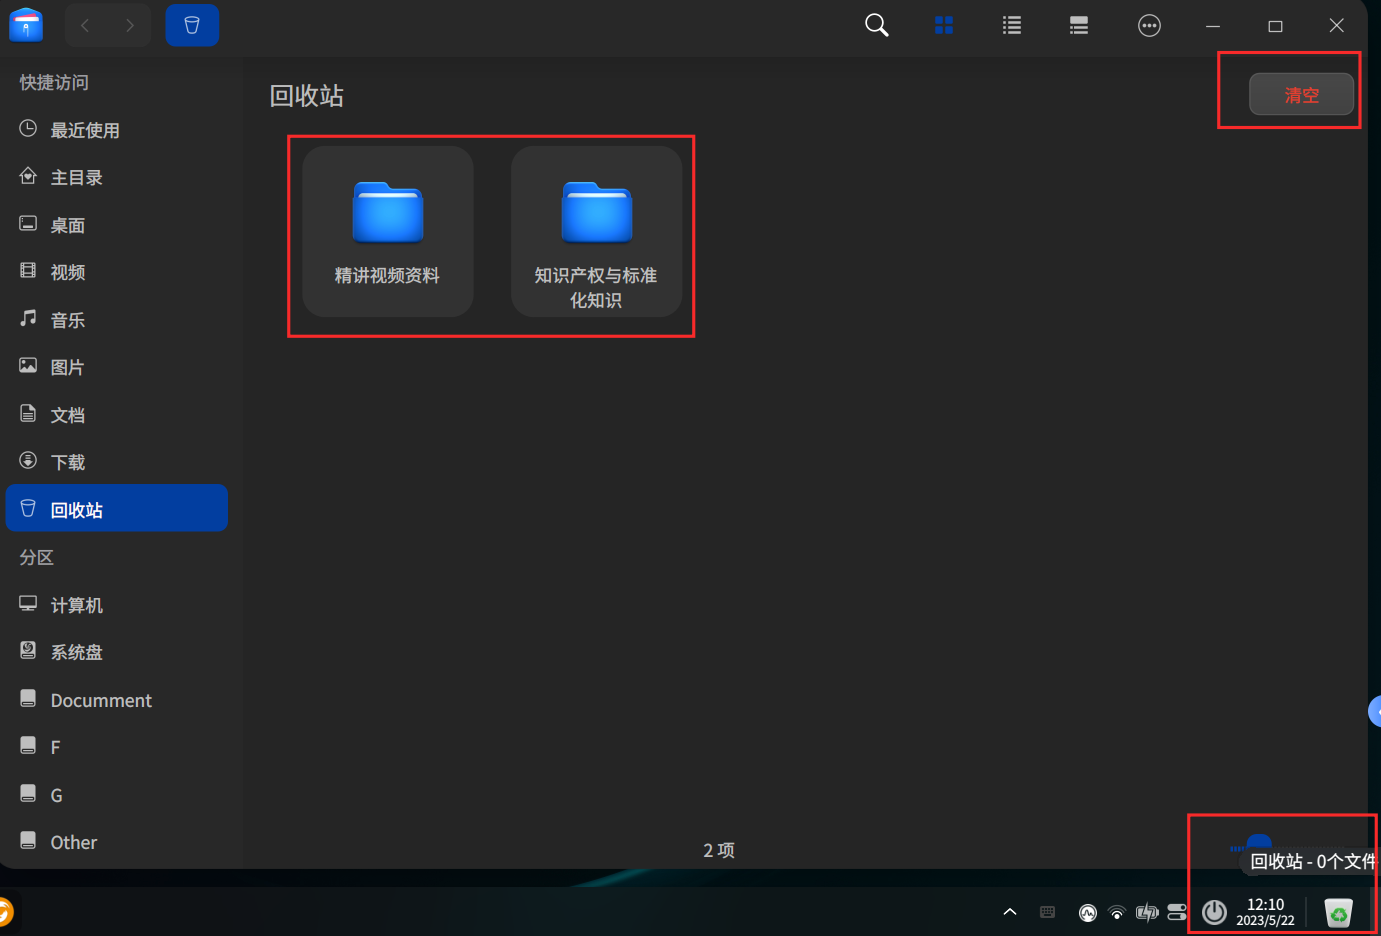Viewport: 1381px width, 936px height.
Task: Click the back navigation arrow
Action: (85, 25)
